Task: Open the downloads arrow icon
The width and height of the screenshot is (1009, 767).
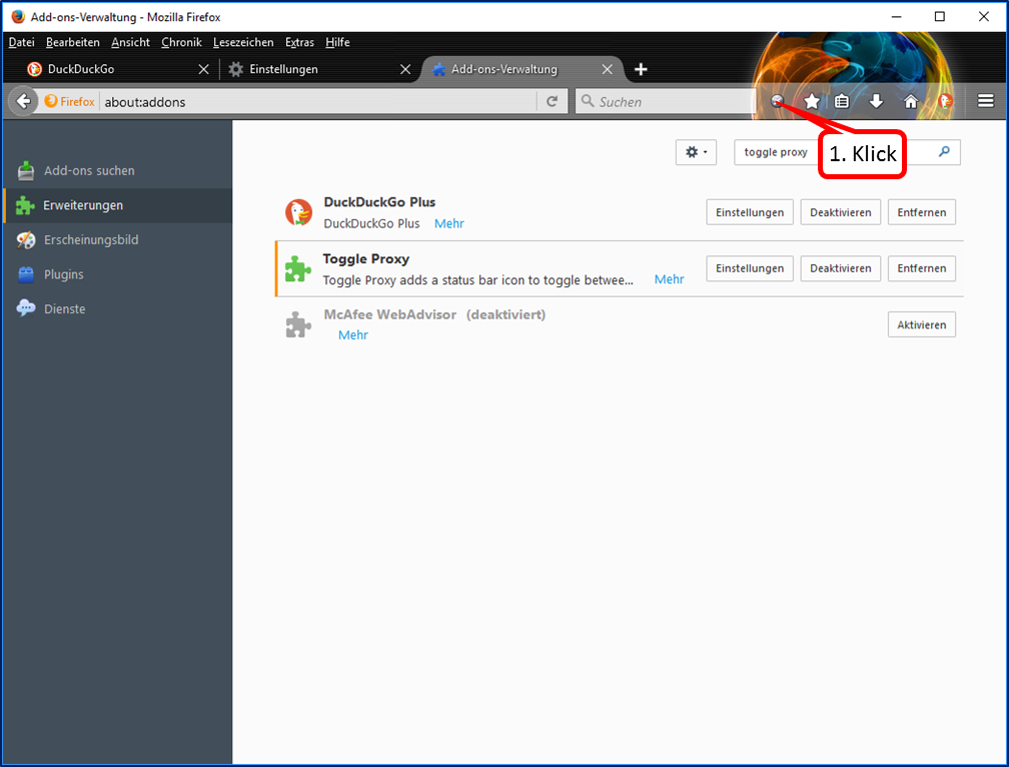Action: coord(876,101)
